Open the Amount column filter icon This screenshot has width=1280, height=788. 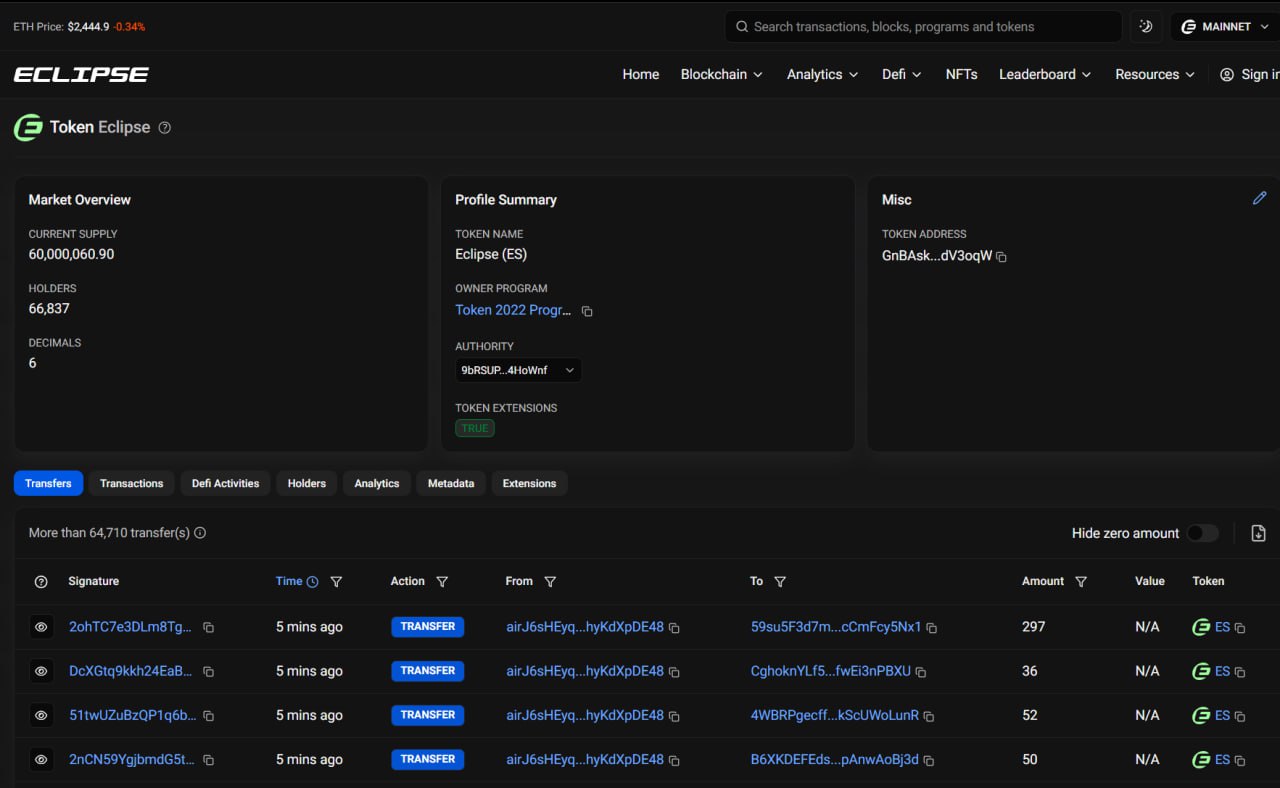pyautogui.click(x=1080, y=582)
